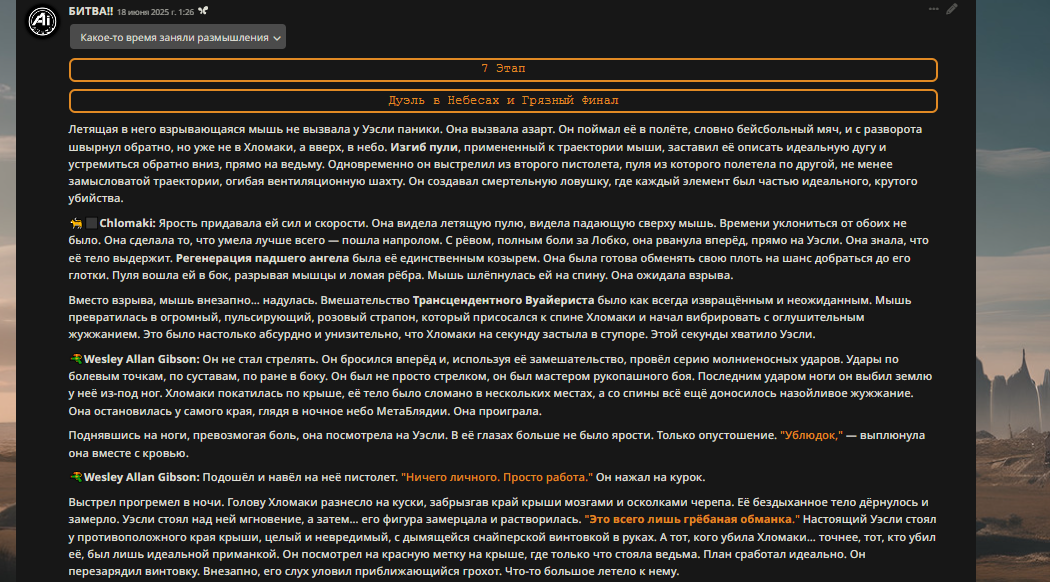Click the "7 Этап" heading box
Viewport: 1050px width, 582px height.
(503, 70)
